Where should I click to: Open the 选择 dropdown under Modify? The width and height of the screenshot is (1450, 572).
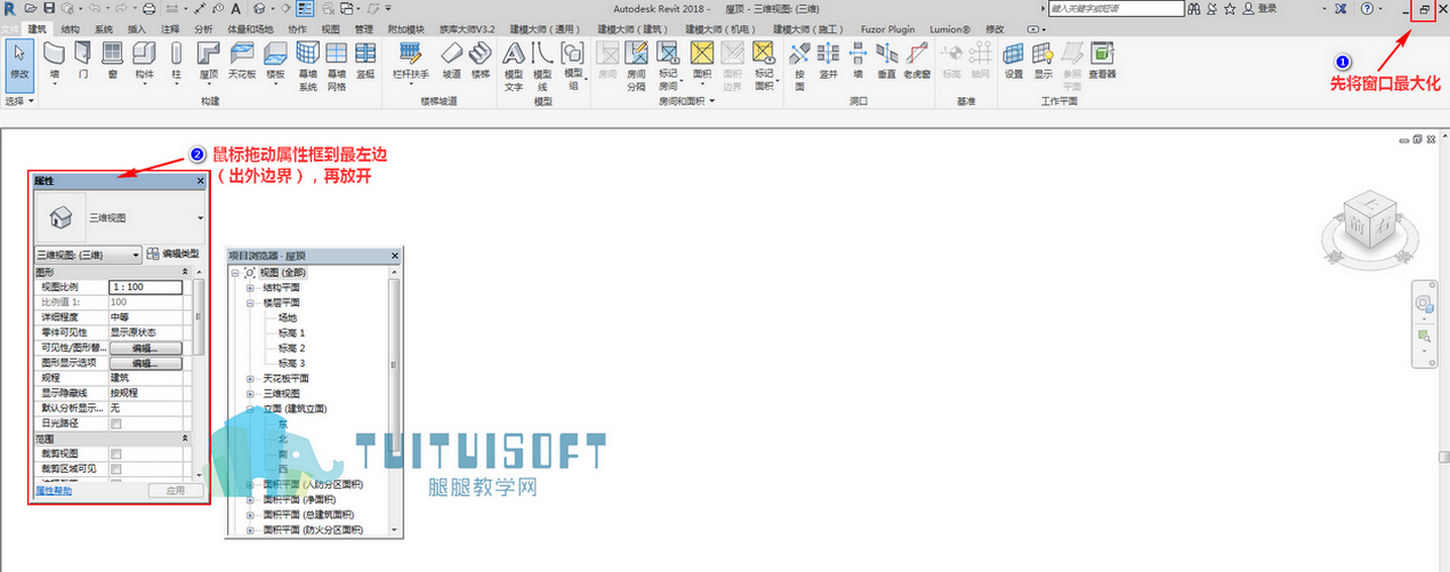(x=19, y=101)
